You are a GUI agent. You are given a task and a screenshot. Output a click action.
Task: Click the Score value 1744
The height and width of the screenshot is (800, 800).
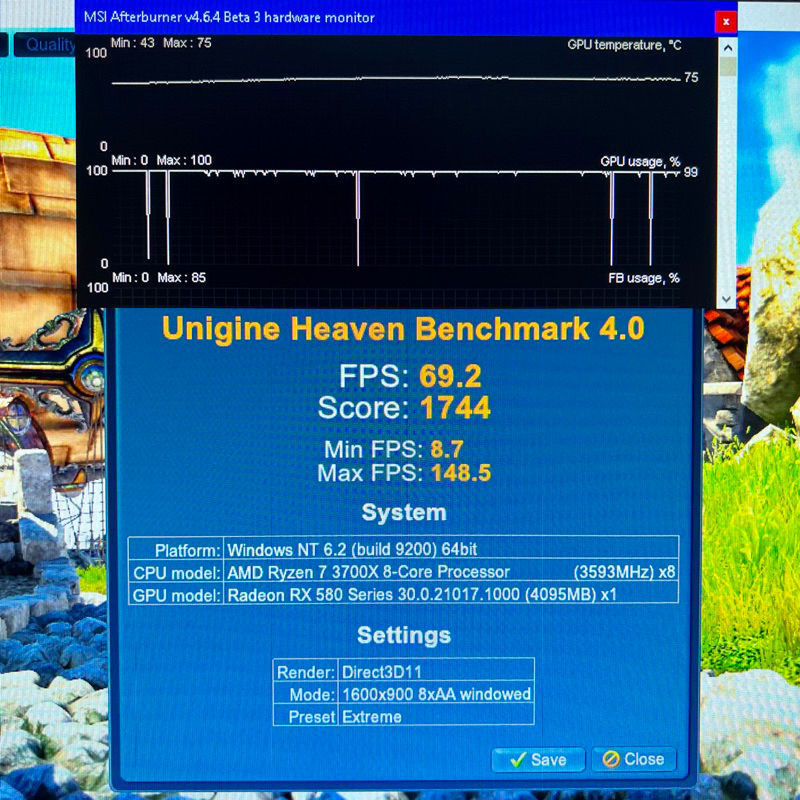click(x=455, y=408)
